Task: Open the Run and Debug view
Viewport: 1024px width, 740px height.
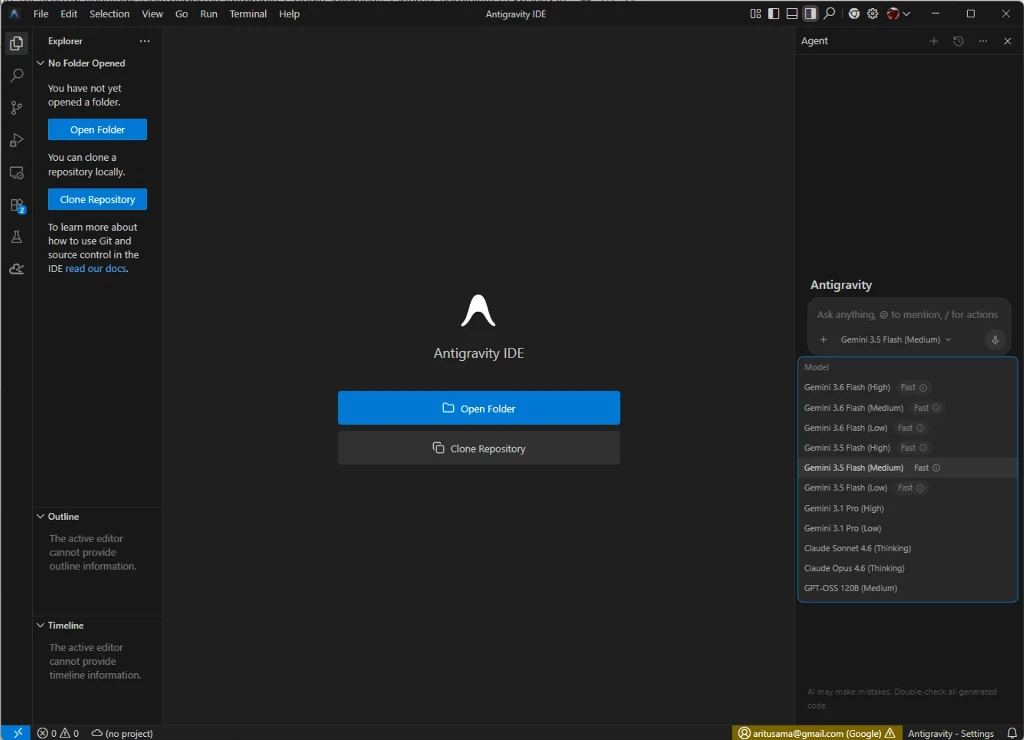Action: [x=16, y=140]
